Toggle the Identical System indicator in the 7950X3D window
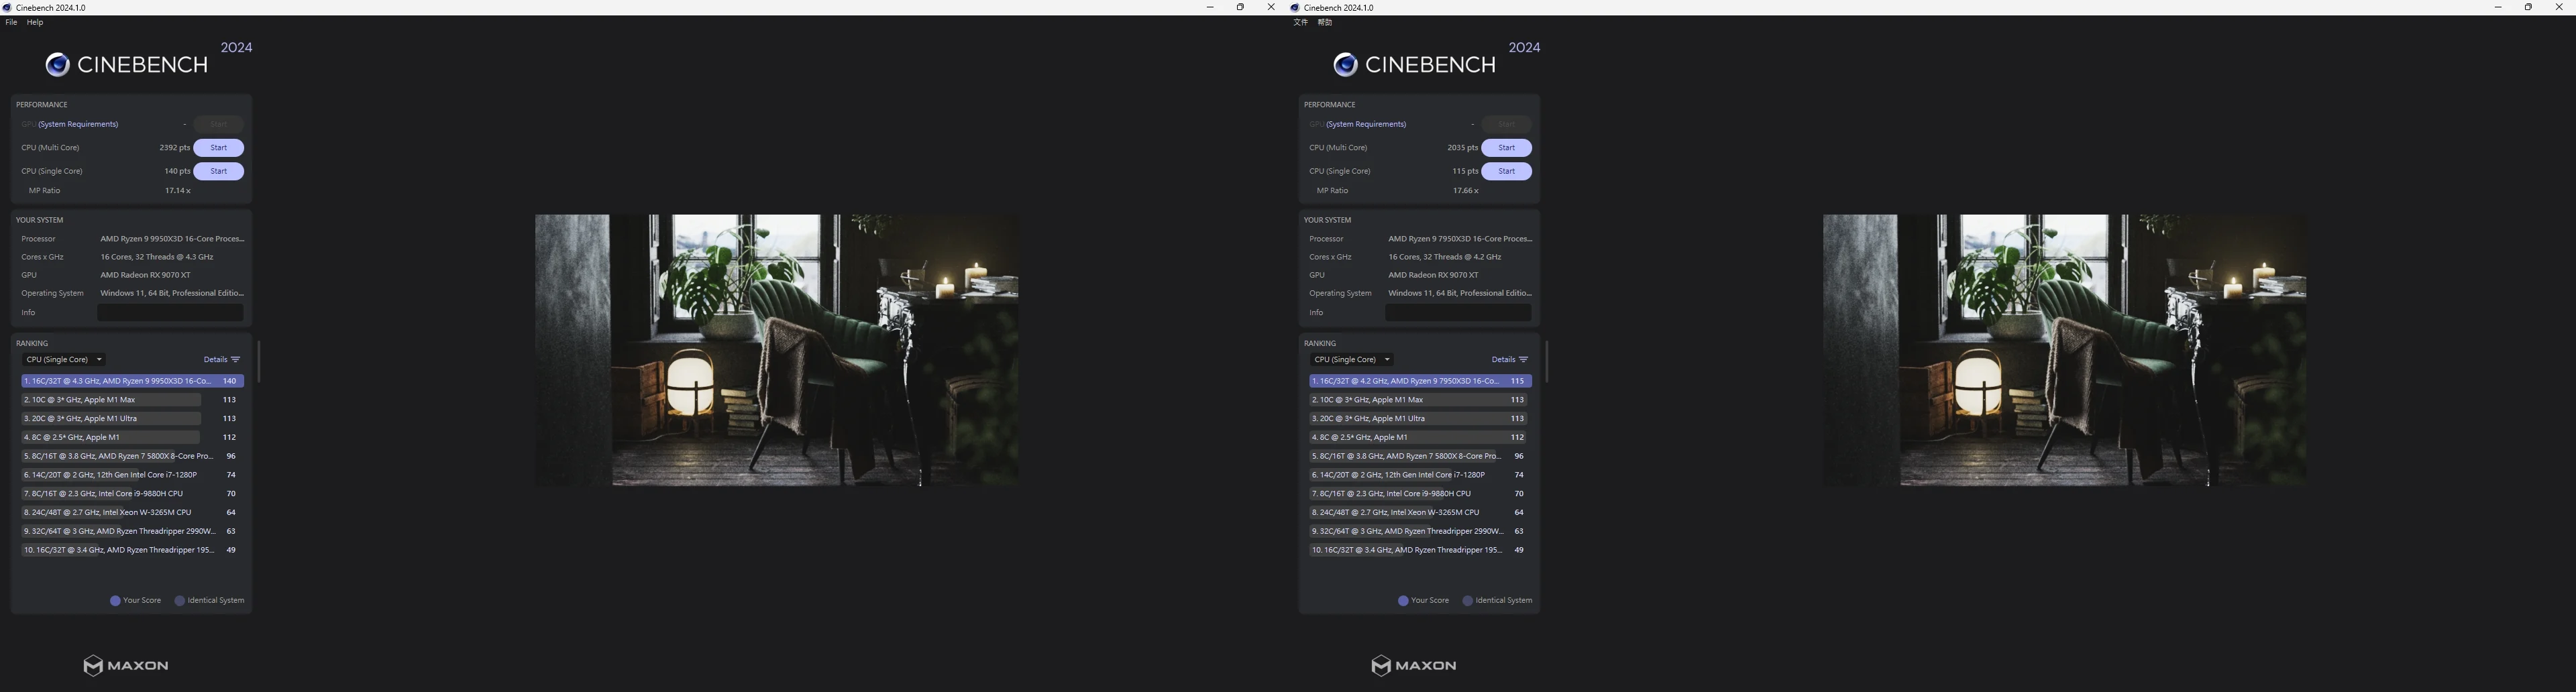The height and width of the screenshot is (692, 2576). (x=1468, y=601)
